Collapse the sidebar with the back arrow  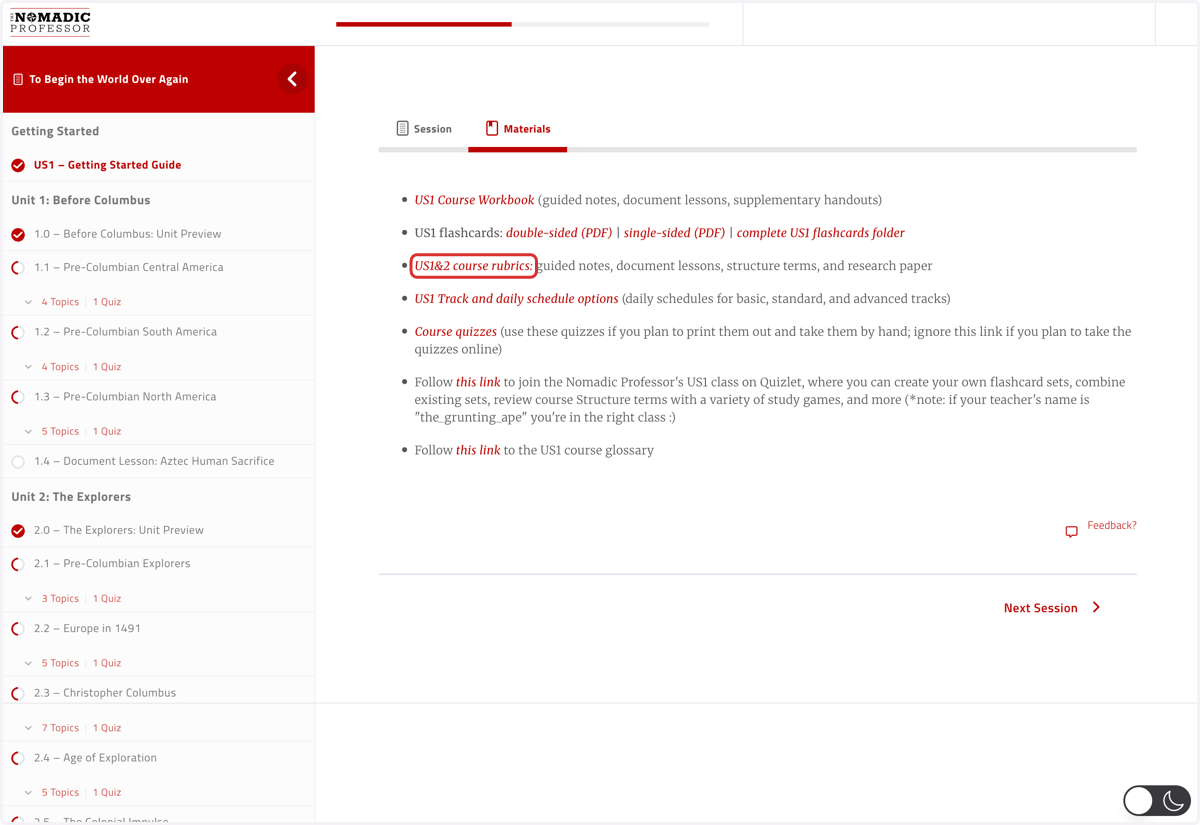[292, 79]
